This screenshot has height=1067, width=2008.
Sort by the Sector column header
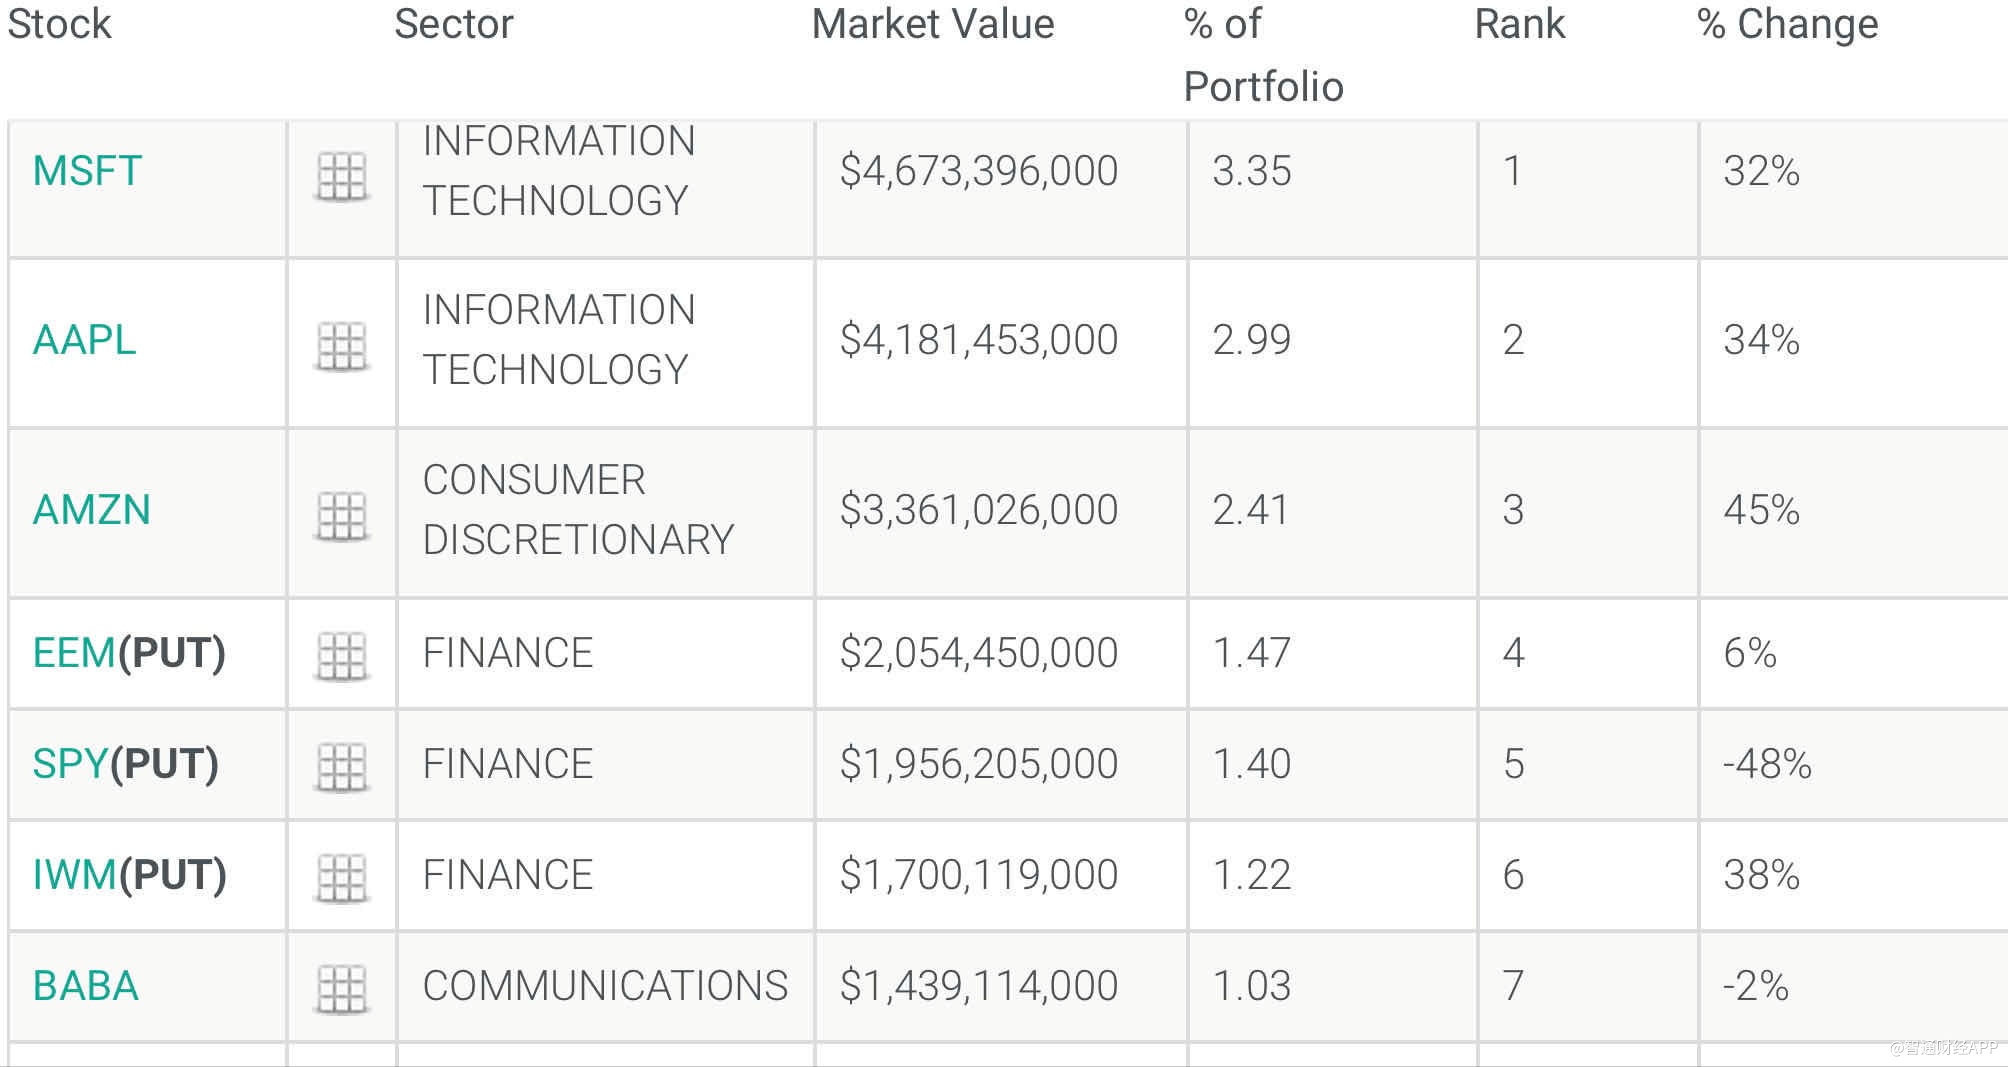(454, 24)
